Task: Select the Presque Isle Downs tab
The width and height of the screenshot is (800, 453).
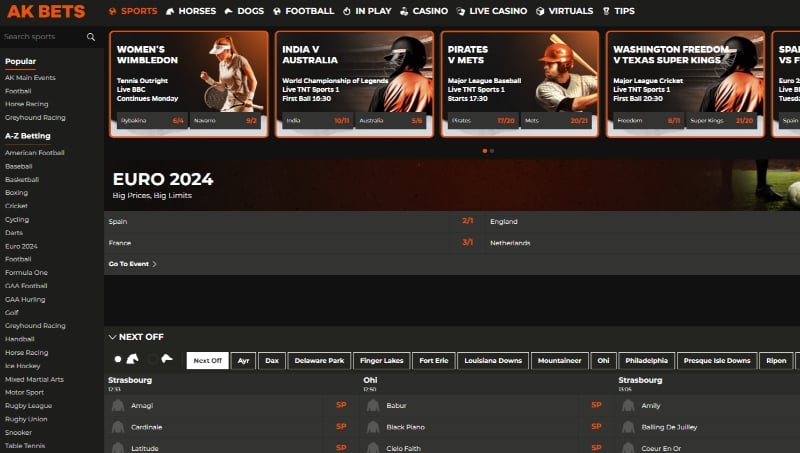Action: pyautogui.click(x=717, y=361)
